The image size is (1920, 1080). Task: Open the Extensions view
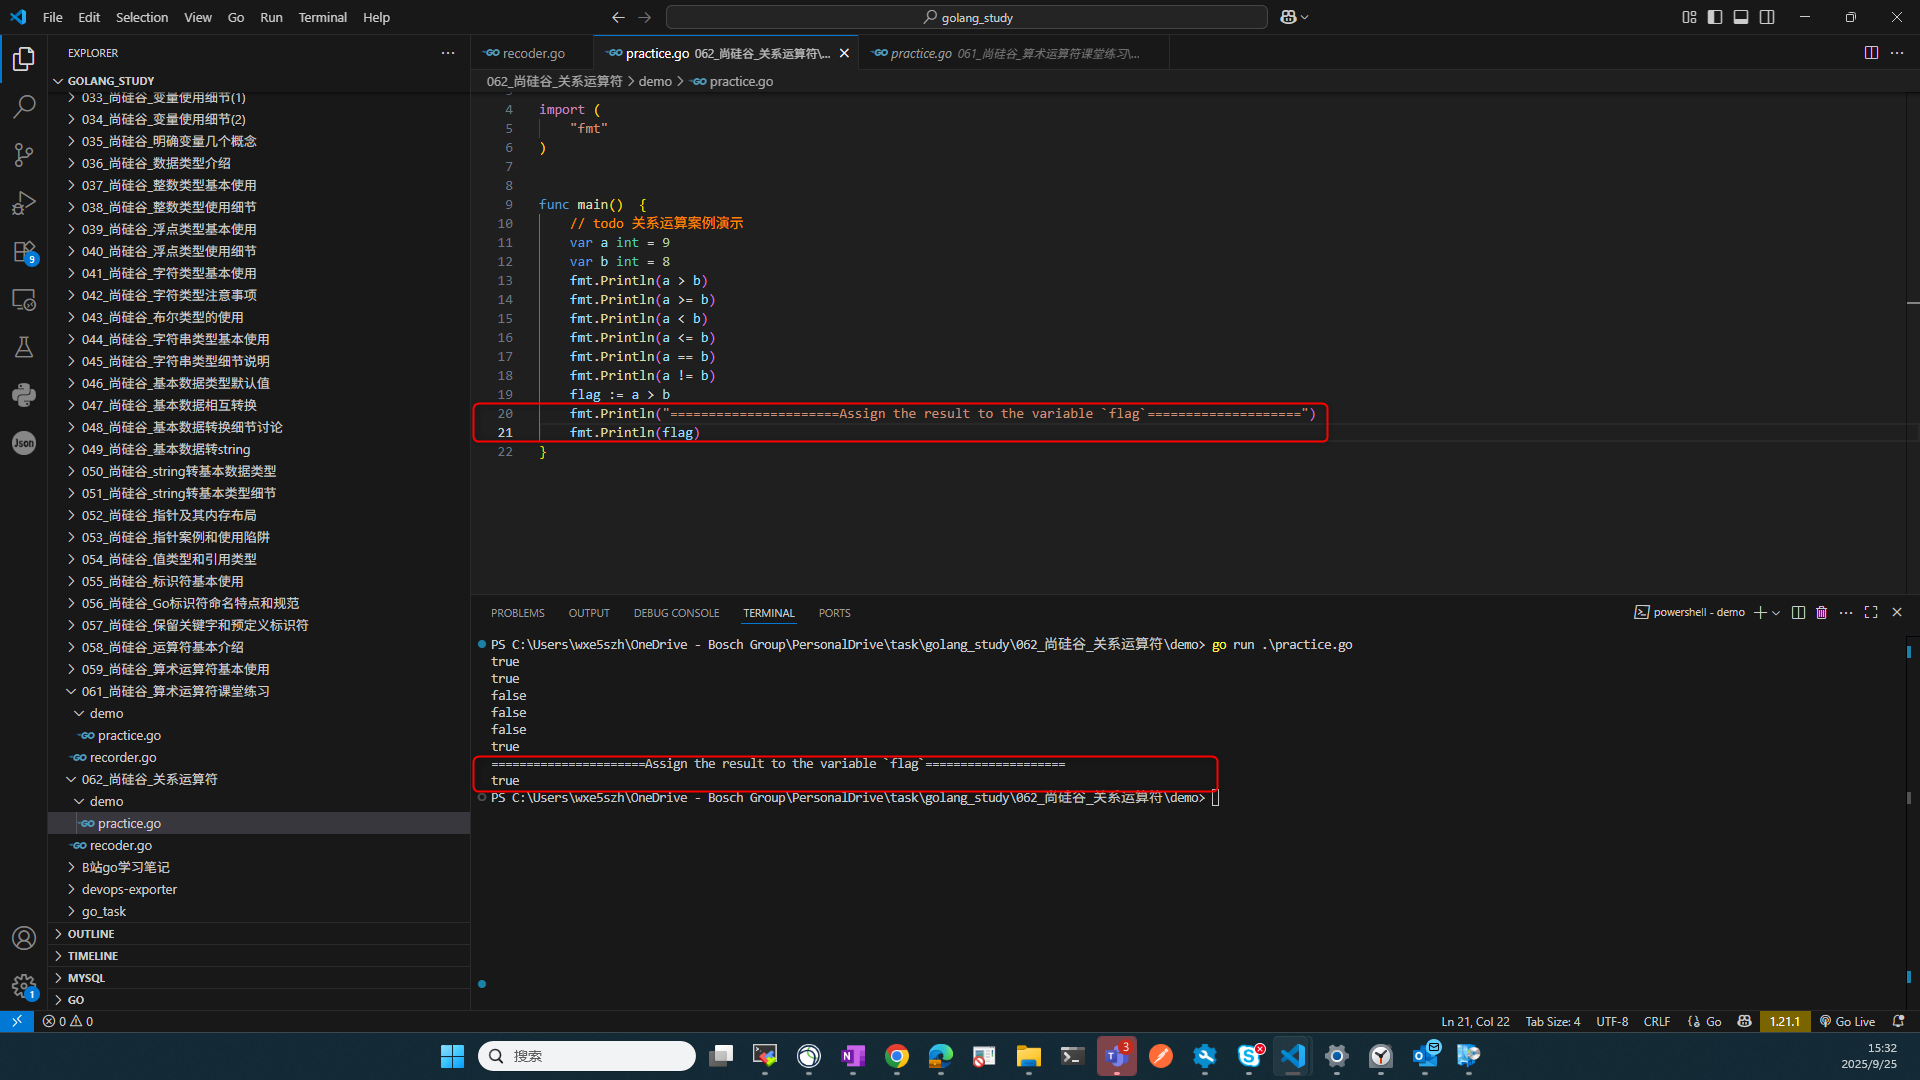coord(24,251)
